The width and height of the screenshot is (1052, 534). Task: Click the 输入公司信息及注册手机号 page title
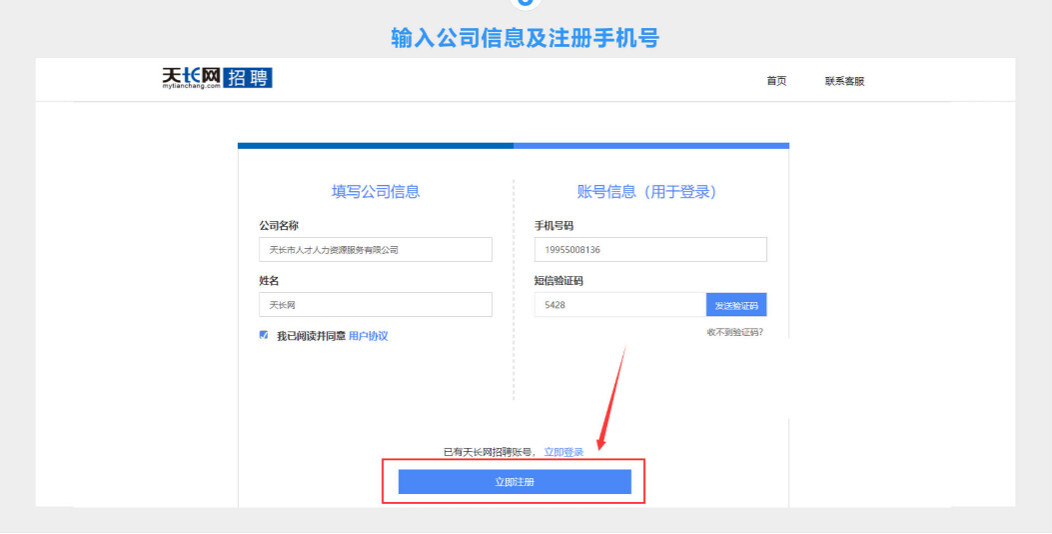tap(525, 38)
